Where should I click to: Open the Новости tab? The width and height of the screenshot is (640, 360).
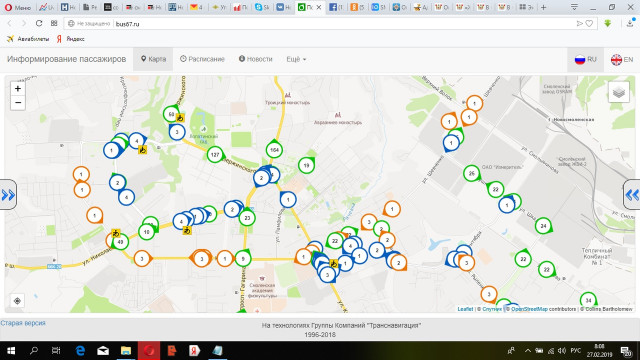pyautogui.click(x=256, y=59)
